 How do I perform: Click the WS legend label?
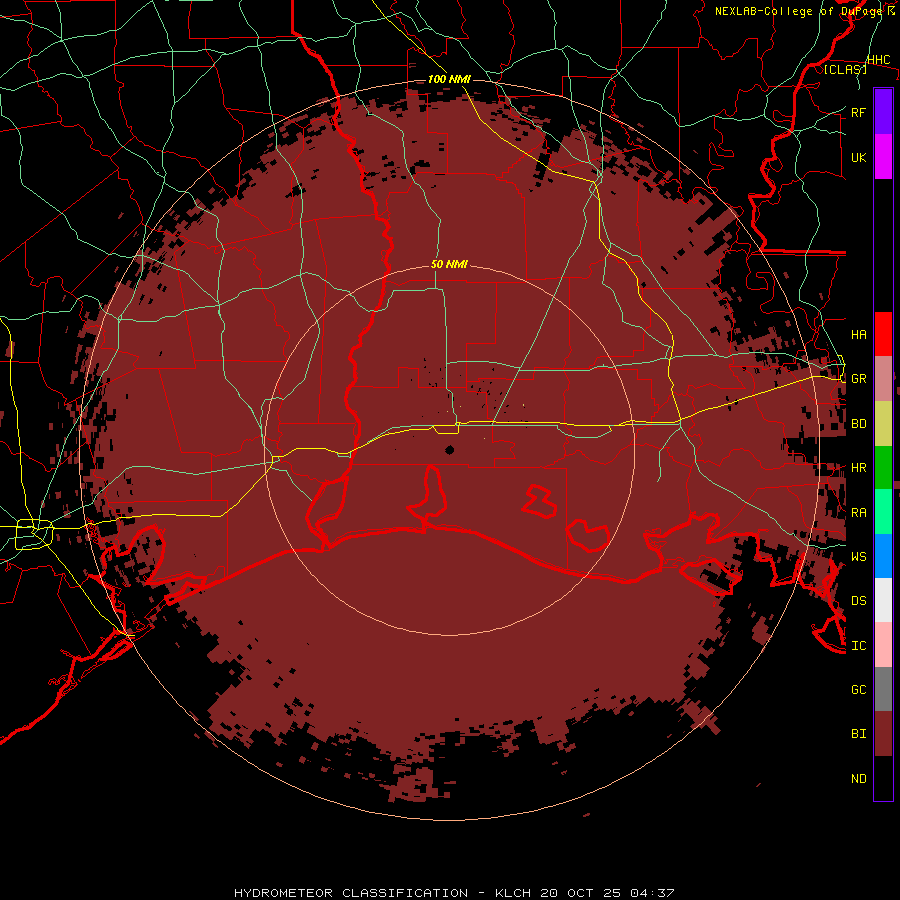click(858, 556)
